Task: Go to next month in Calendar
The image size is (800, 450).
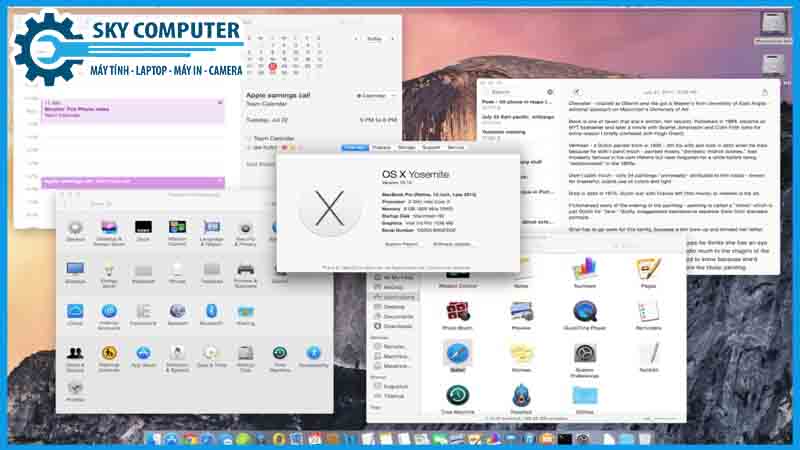Action: (x=392, y=39)
